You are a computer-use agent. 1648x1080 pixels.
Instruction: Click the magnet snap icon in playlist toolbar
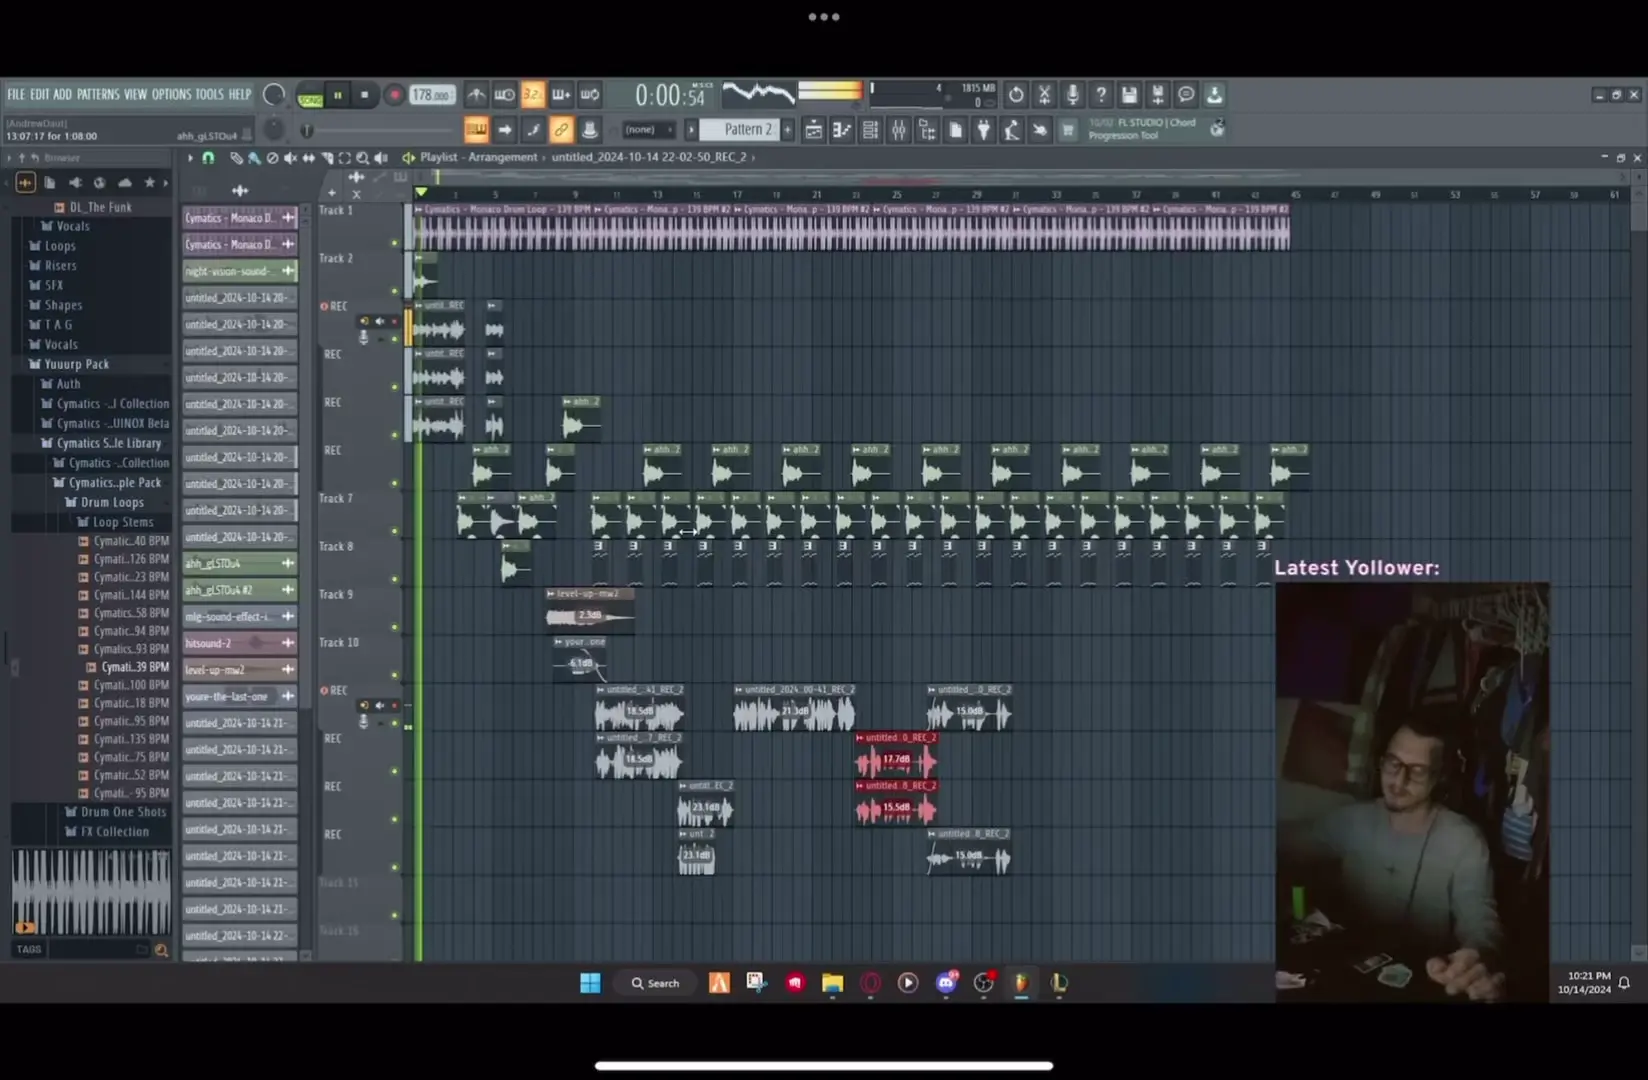tap(208, 158)
